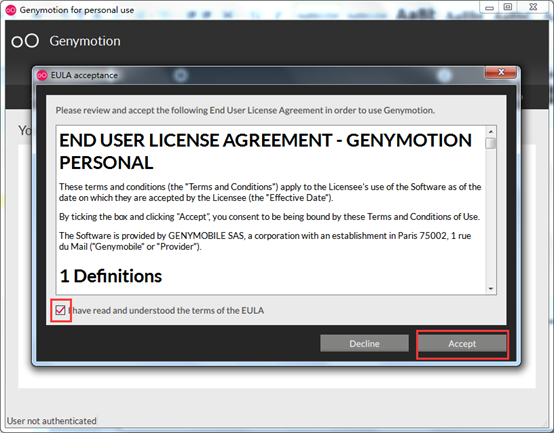Click the 'By ticking the box' paragraph
This screenshot has height=433, width=554.
pos(269,216)
